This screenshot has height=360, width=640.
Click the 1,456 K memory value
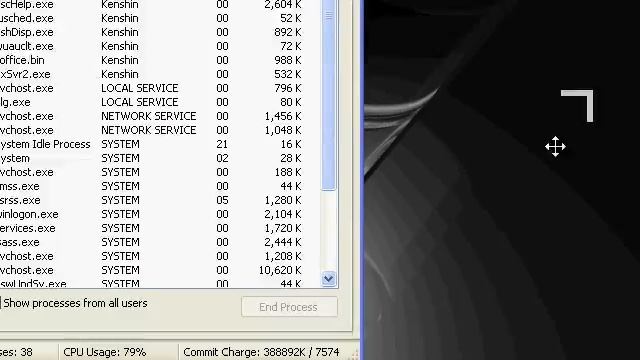(283, 116)
